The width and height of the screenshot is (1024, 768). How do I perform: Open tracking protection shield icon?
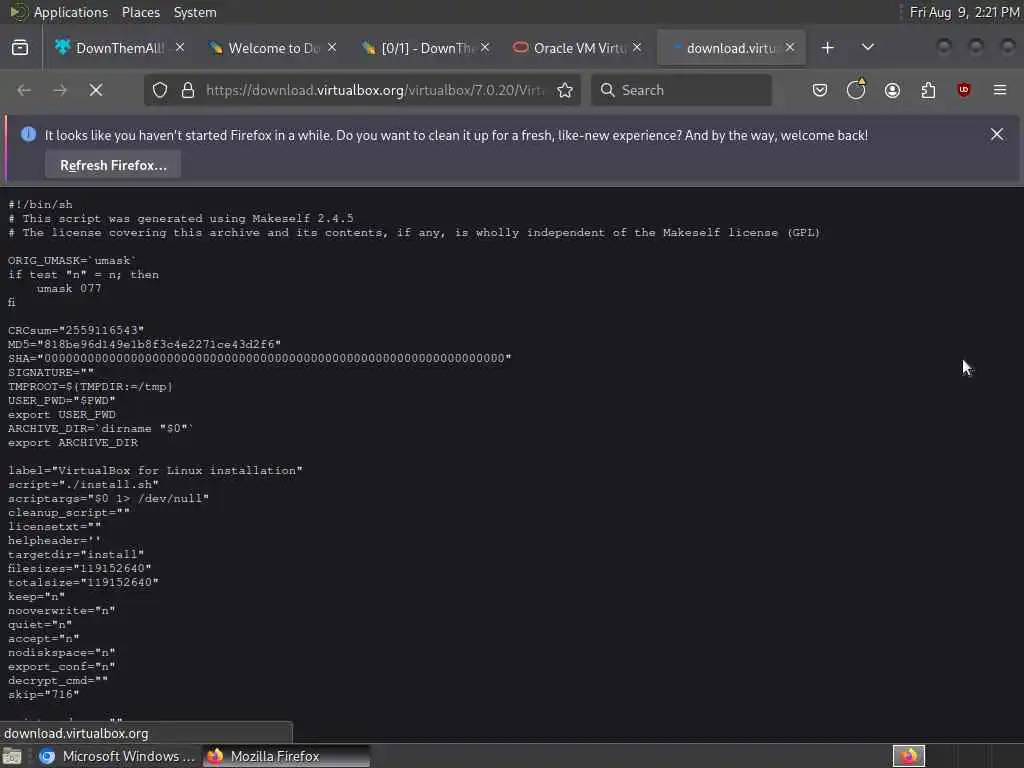pos(160,90)
